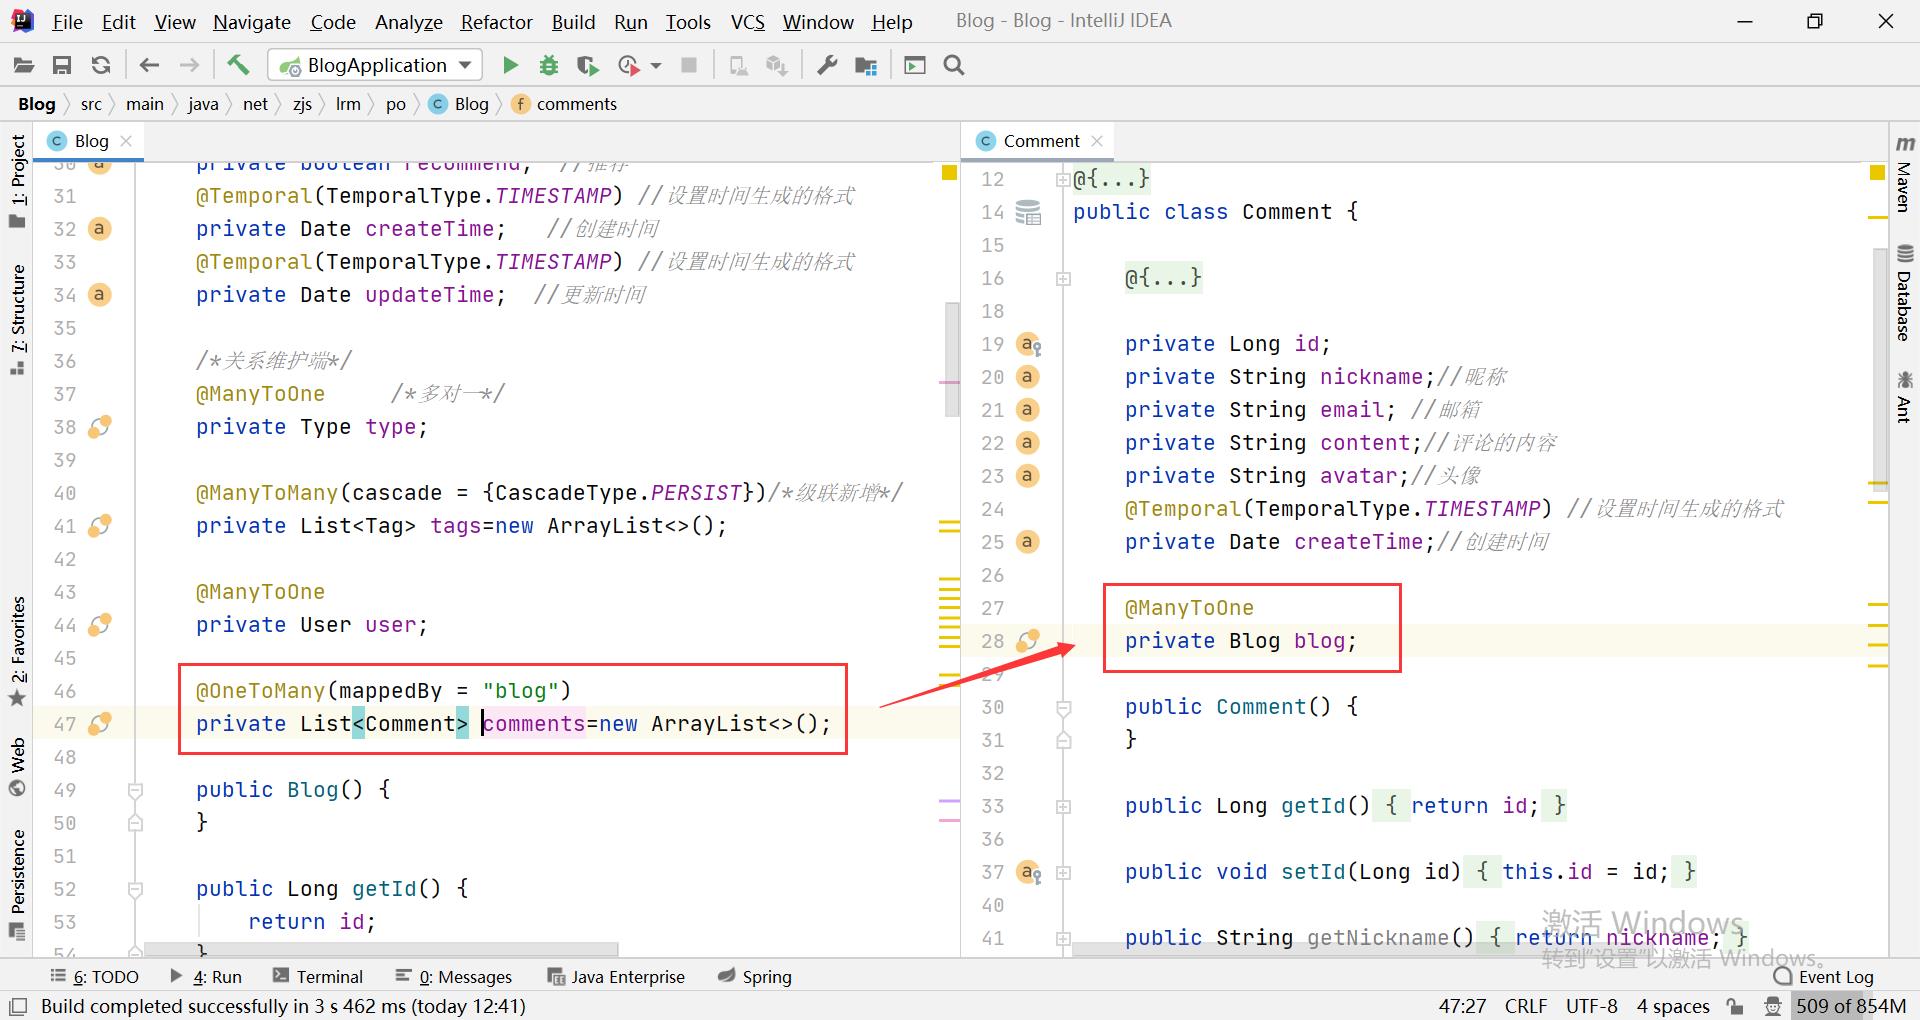1920x1020 pixels.
Task: Toggle the Favorites side panel
Action: click(x=18, y=651)
